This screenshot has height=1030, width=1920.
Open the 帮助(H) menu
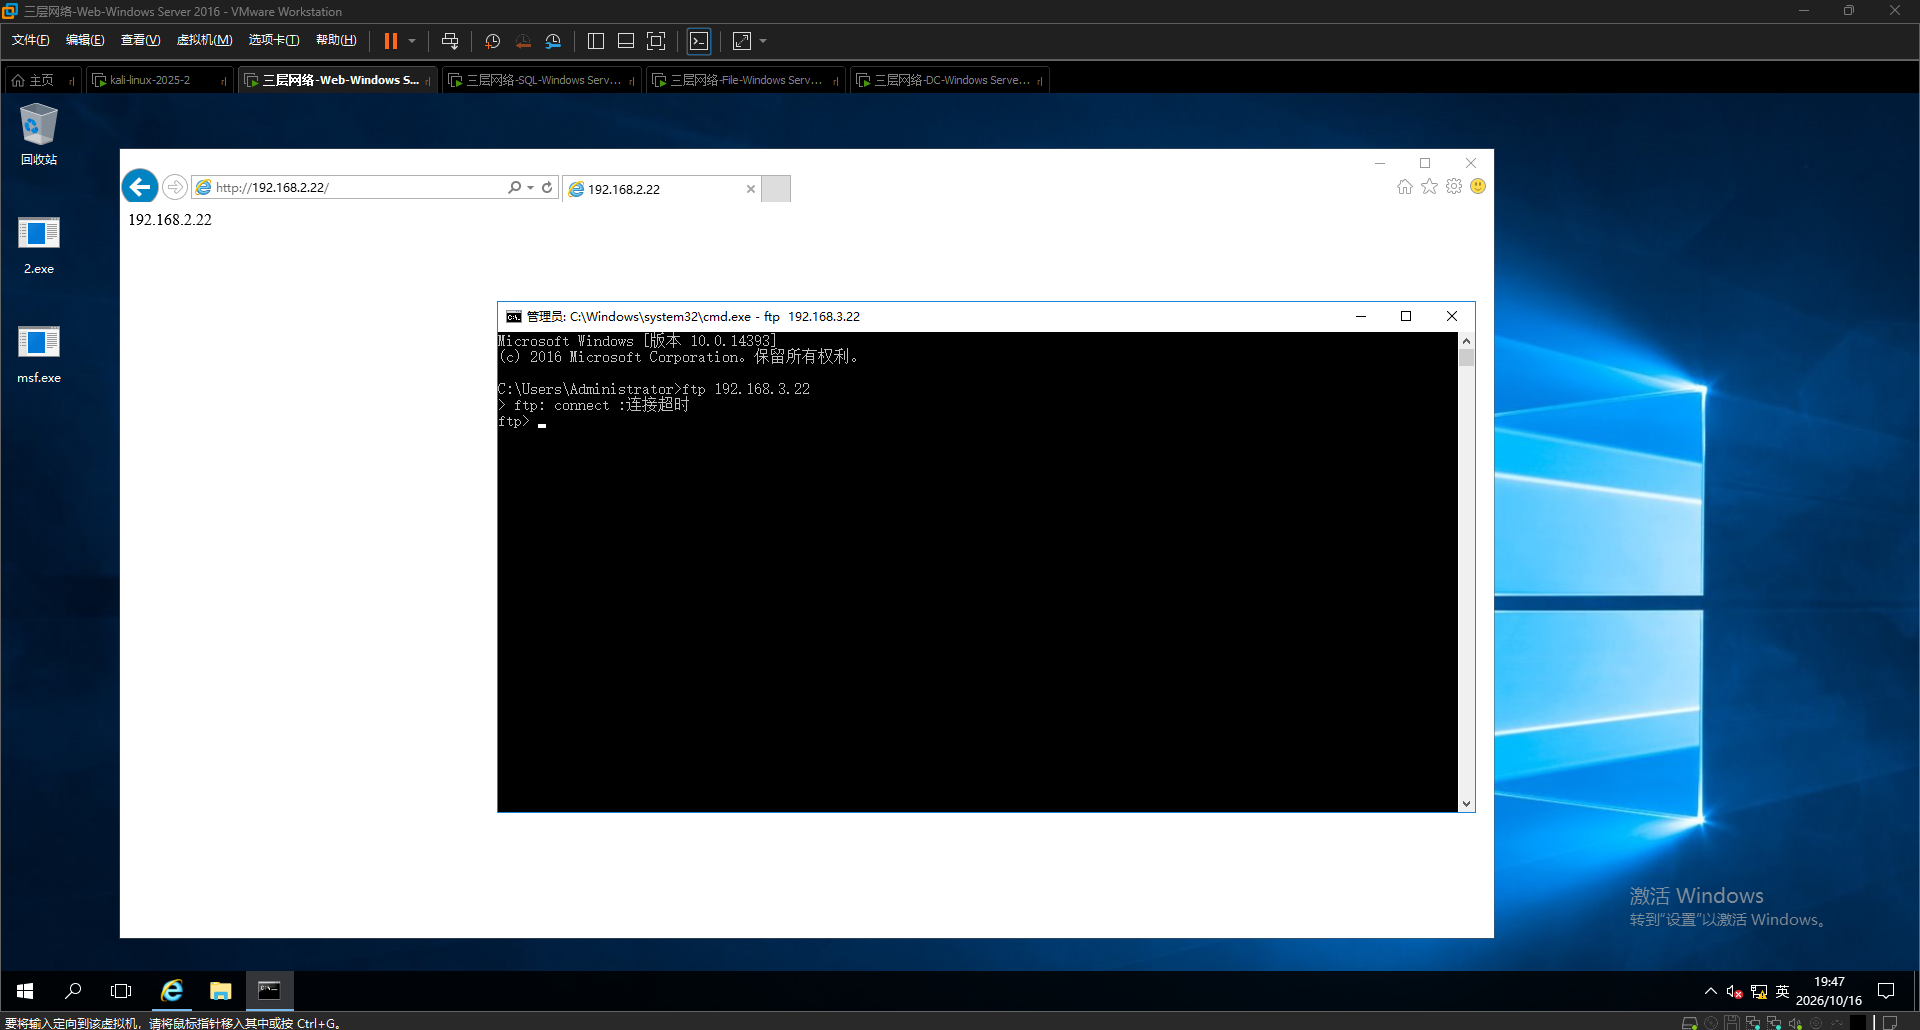[x=336, y=40]
